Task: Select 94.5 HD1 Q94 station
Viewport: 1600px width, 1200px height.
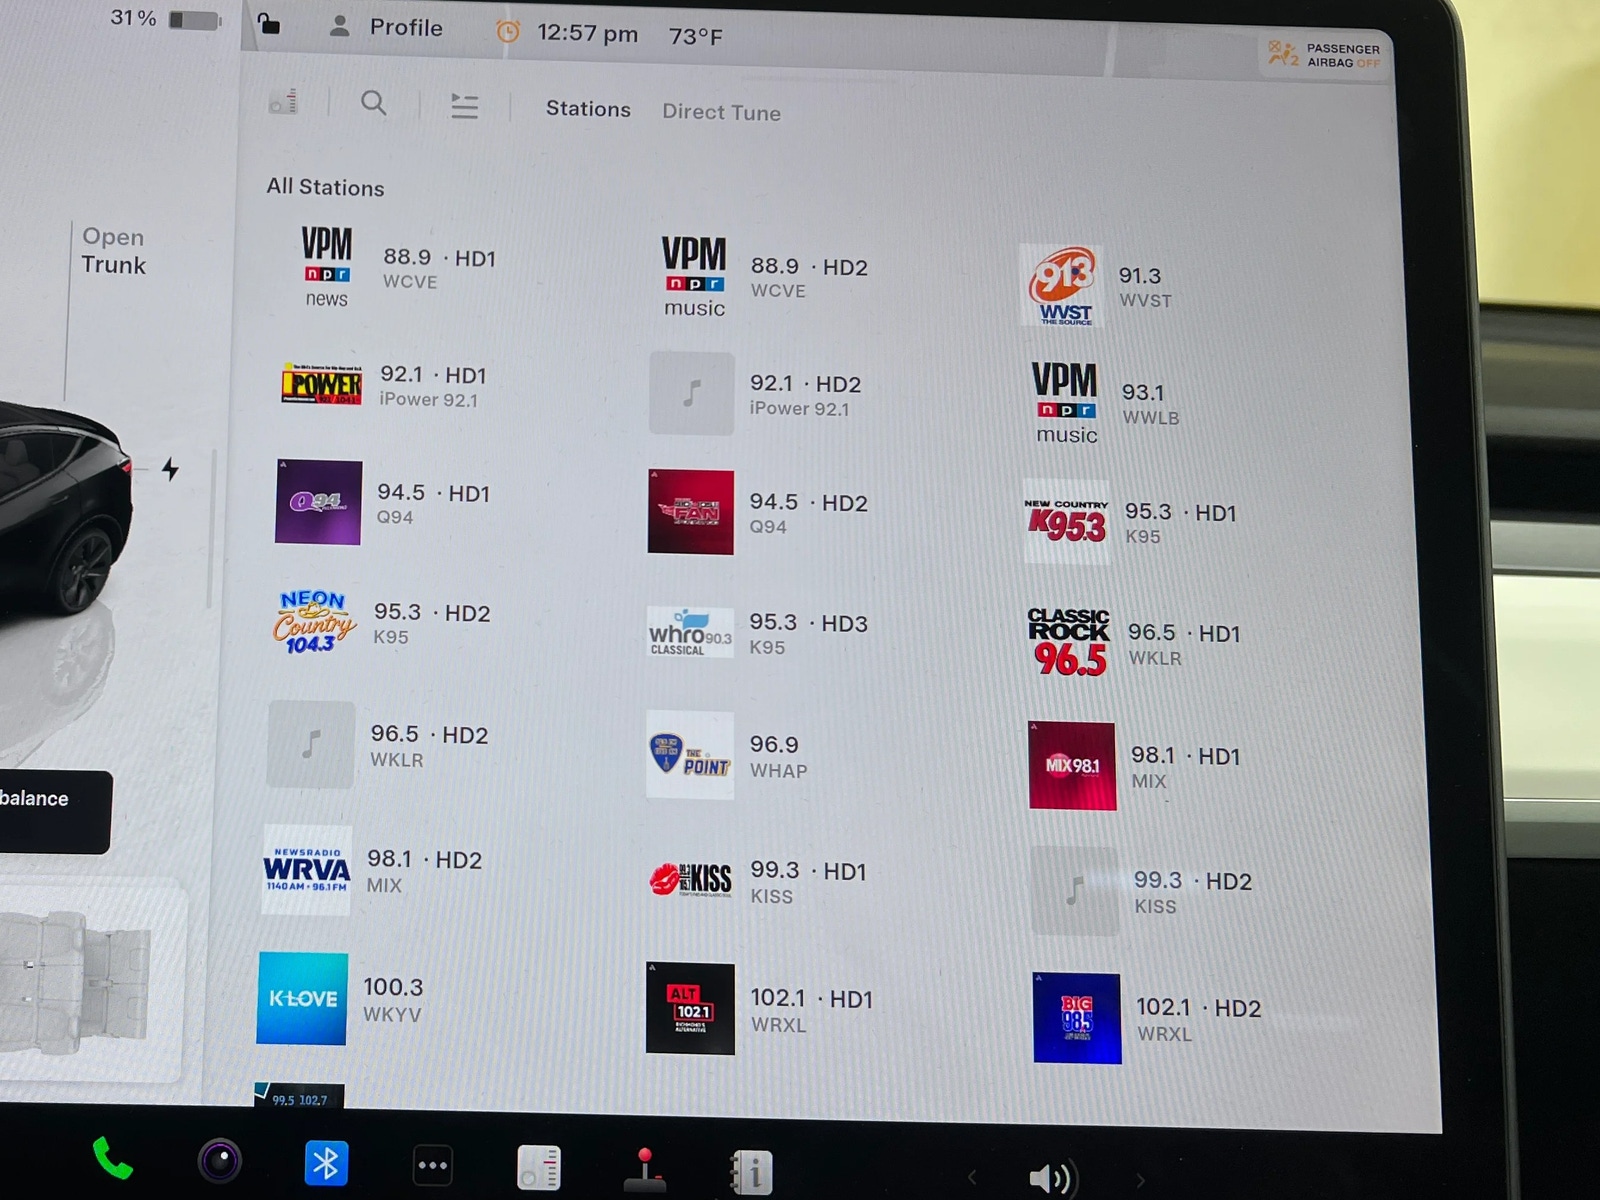Action: (383, 503)
